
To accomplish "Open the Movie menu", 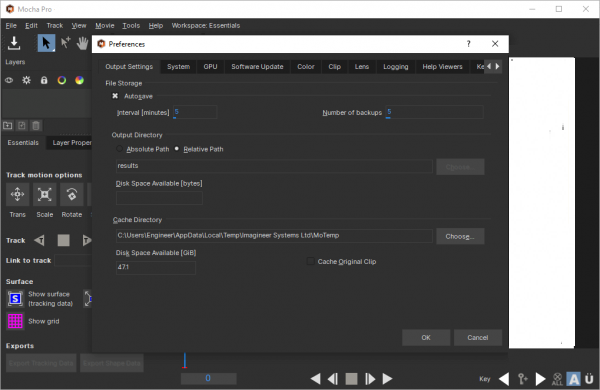I will (x=105, y=26).
